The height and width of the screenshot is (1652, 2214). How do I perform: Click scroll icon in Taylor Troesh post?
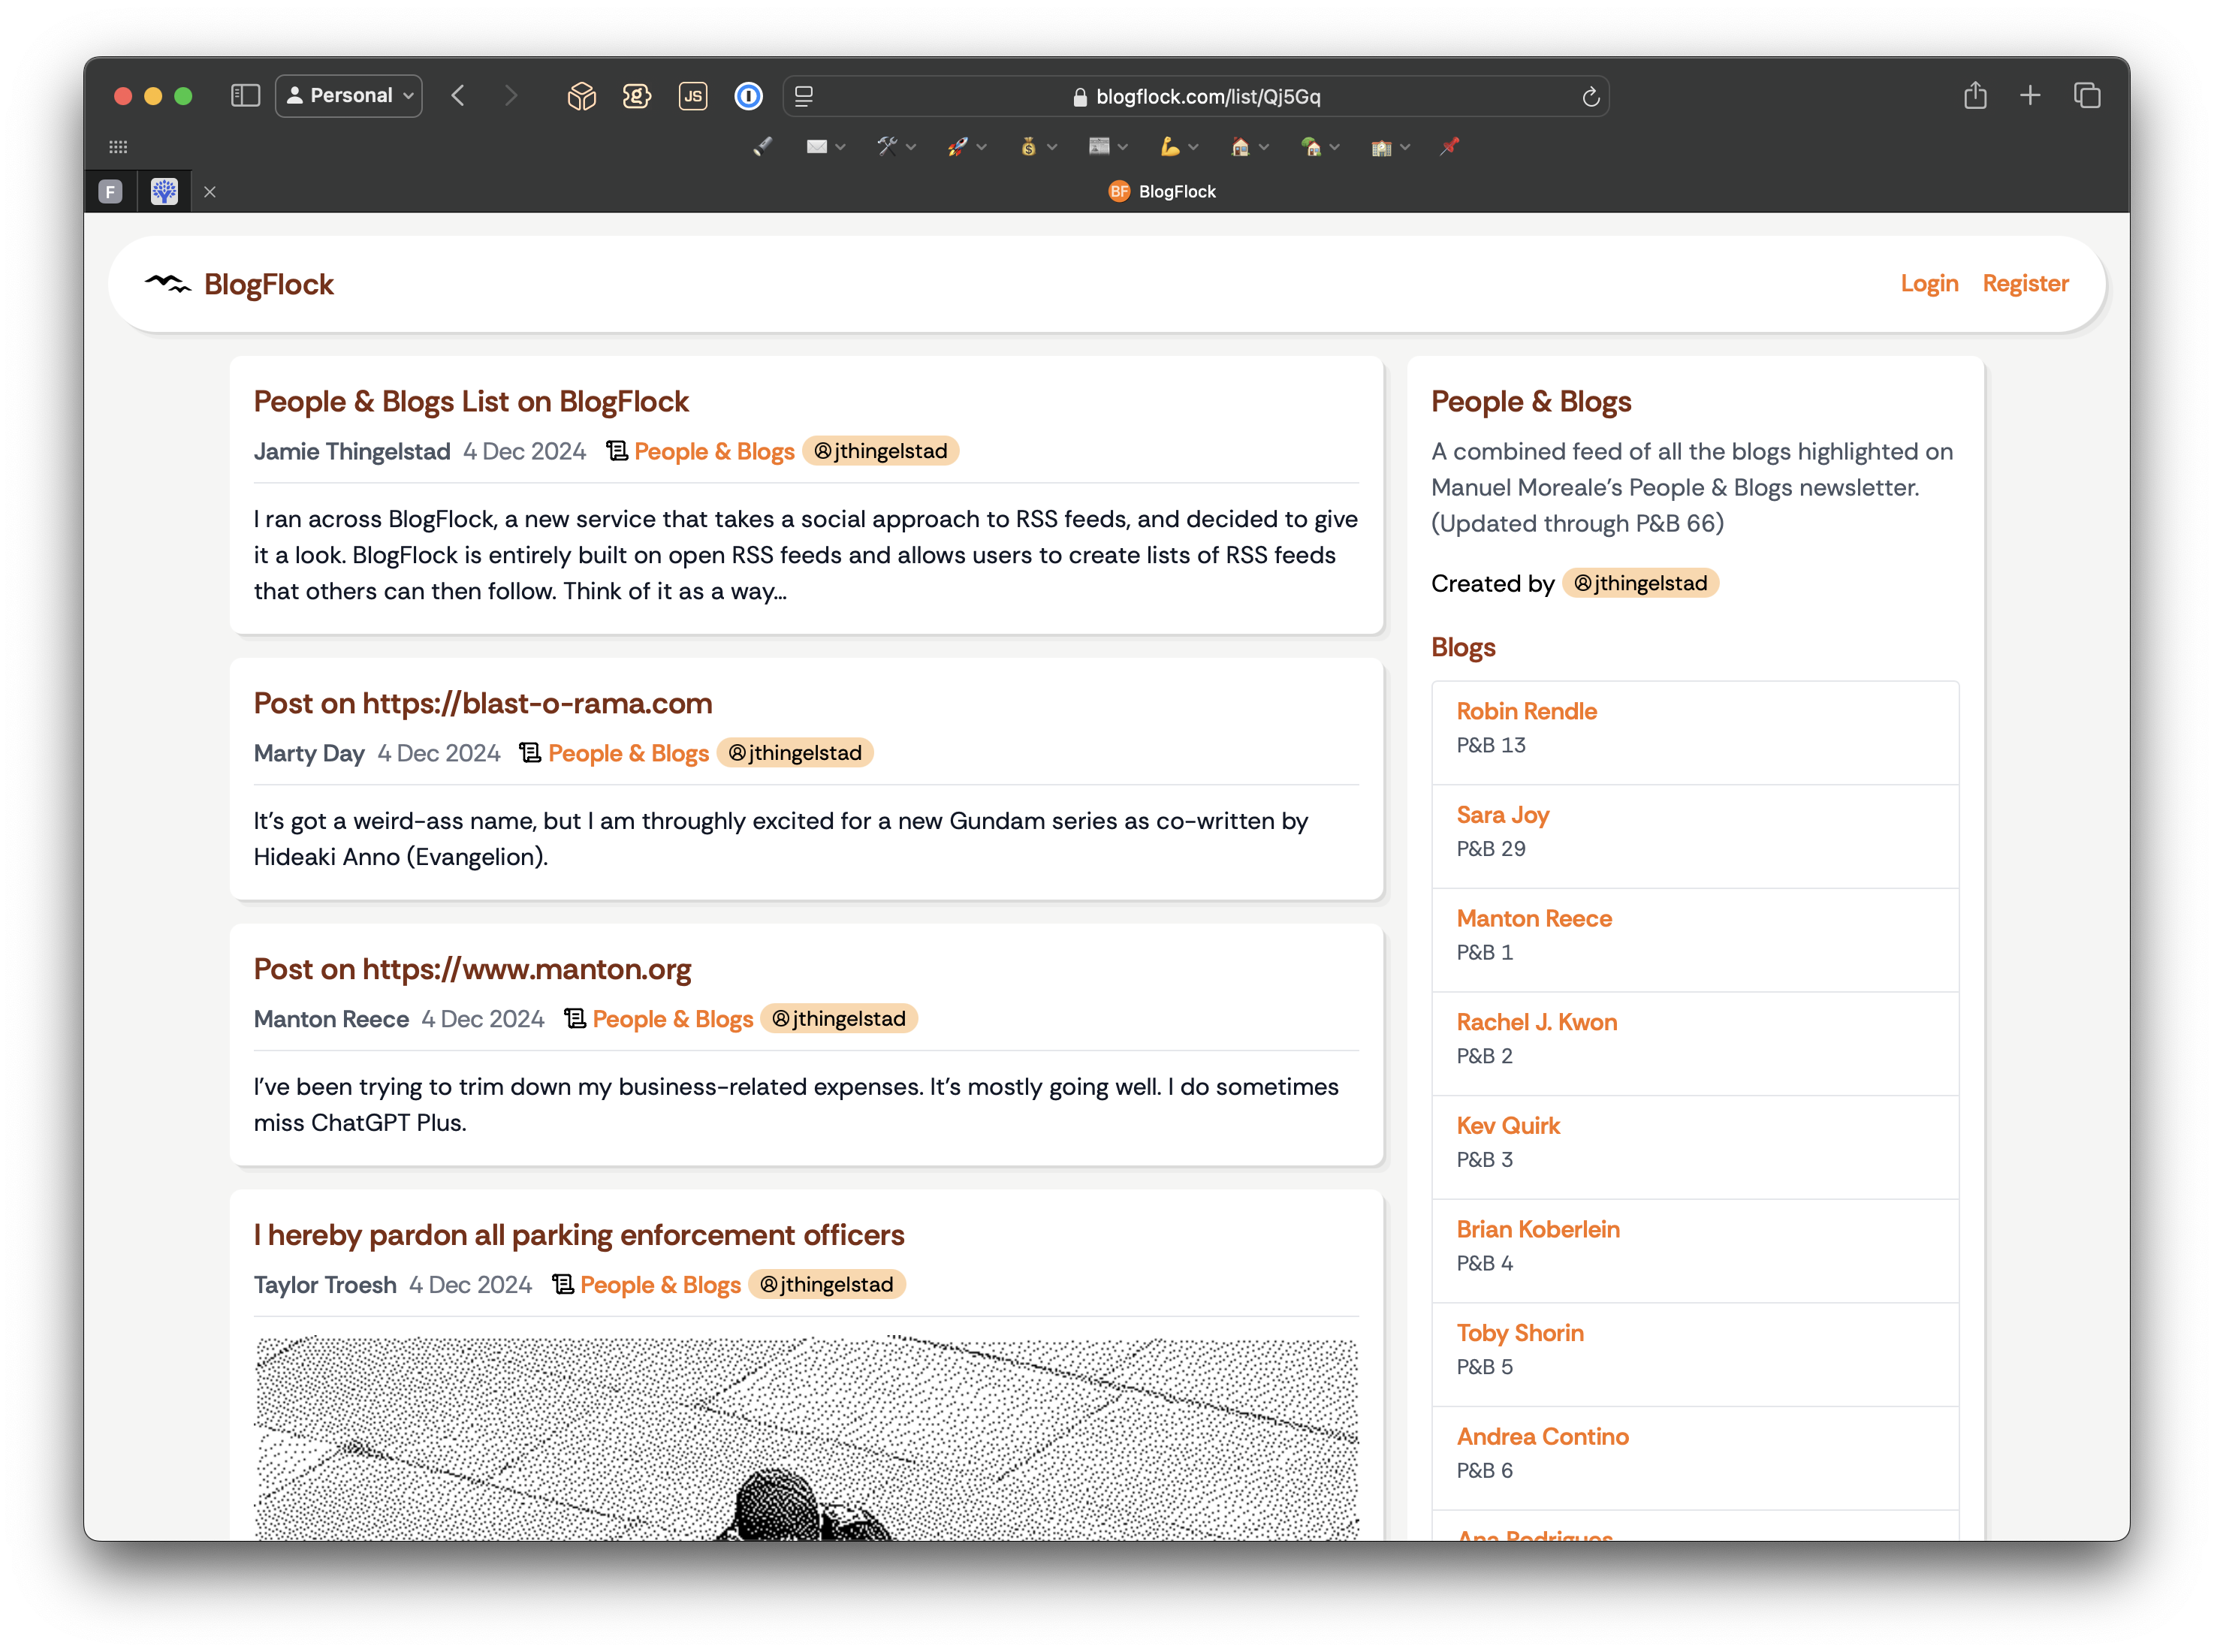click(x=563, y=1285)
